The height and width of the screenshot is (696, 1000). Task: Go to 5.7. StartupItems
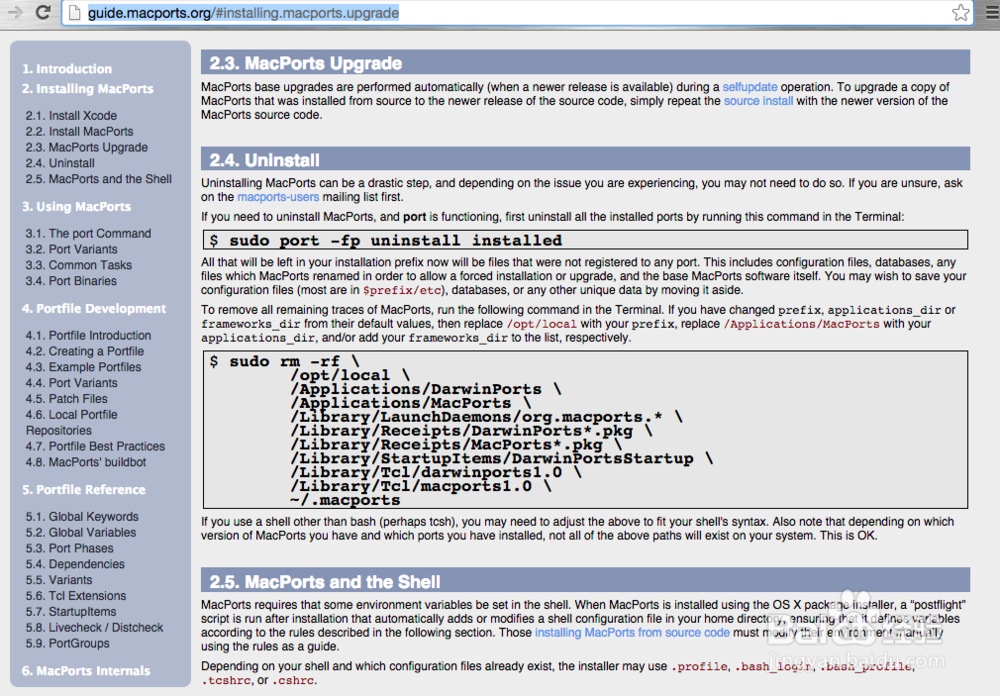coord(71,612)
